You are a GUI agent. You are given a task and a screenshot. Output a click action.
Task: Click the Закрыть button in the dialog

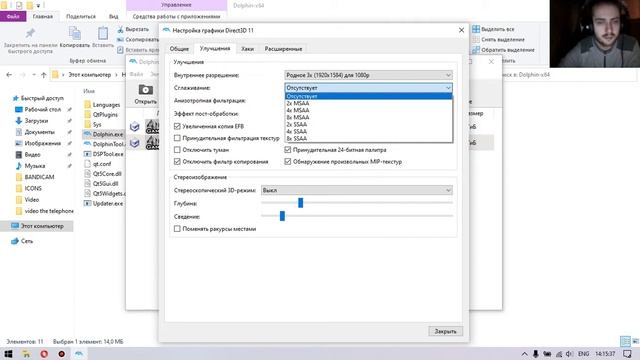click(445, 331)
